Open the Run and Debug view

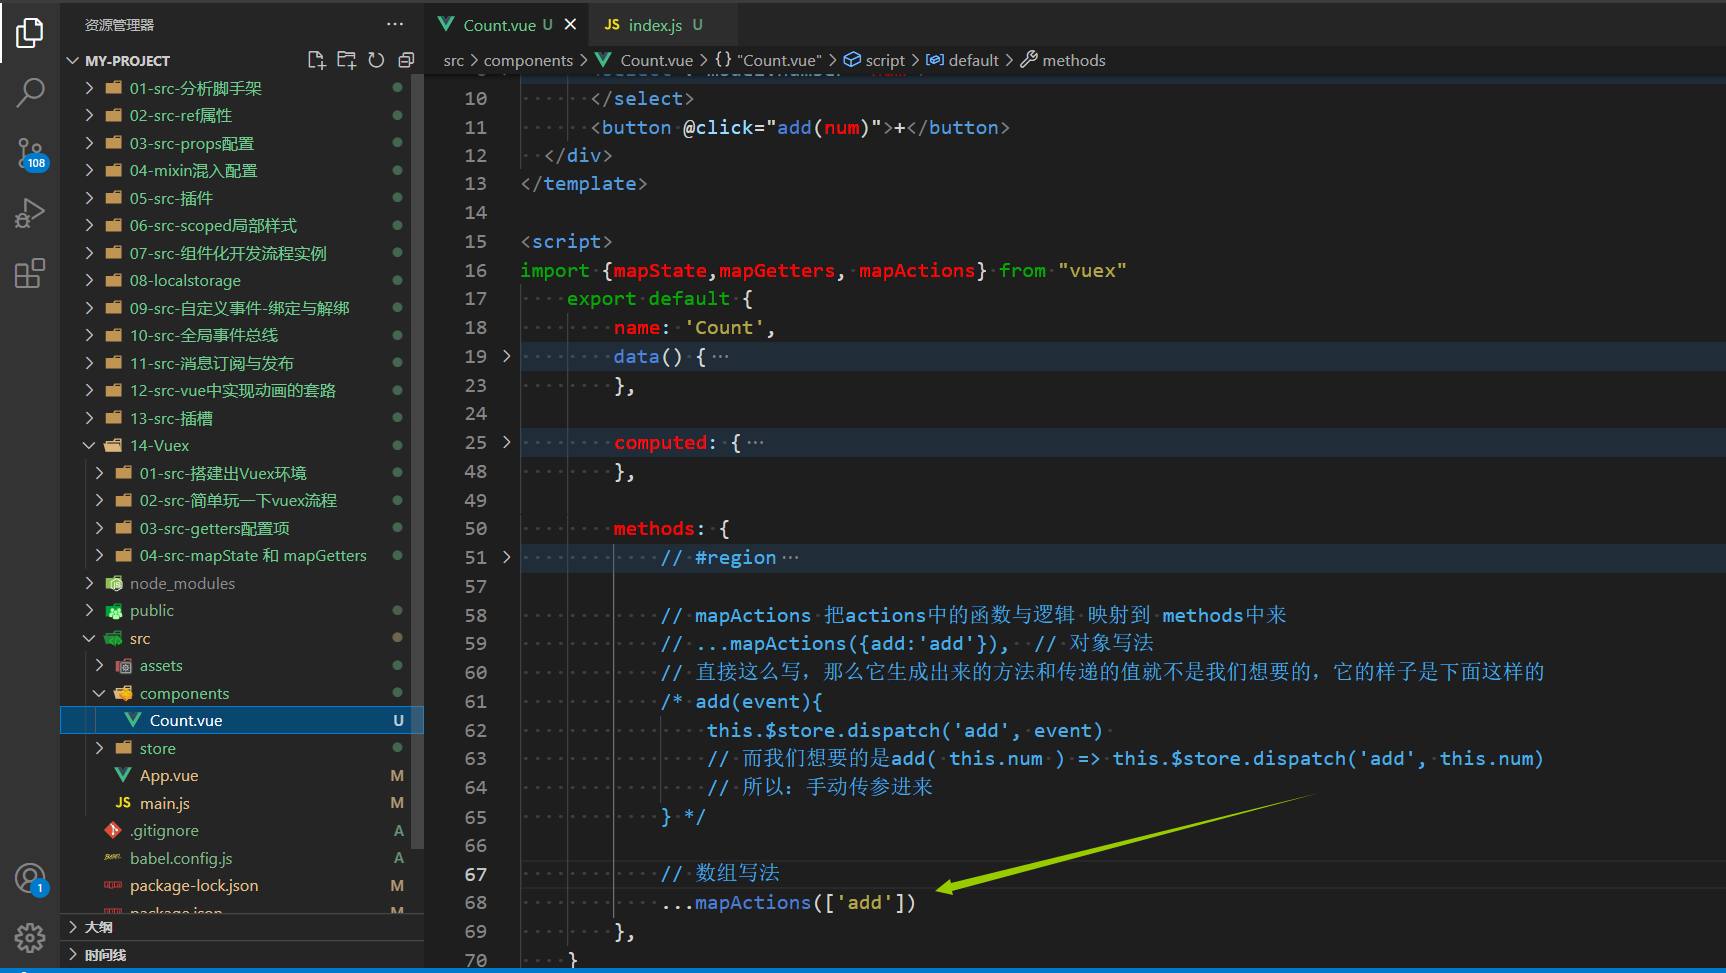(x=30, y=213)
